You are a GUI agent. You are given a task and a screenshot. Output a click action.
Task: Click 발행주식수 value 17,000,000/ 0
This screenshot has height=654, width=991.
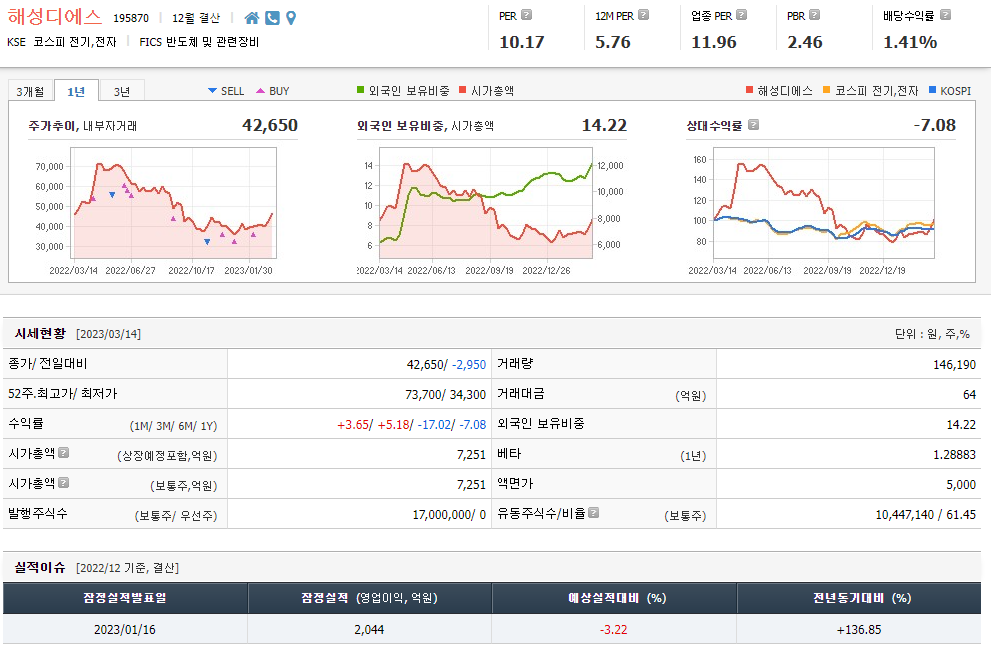(449, 515)
